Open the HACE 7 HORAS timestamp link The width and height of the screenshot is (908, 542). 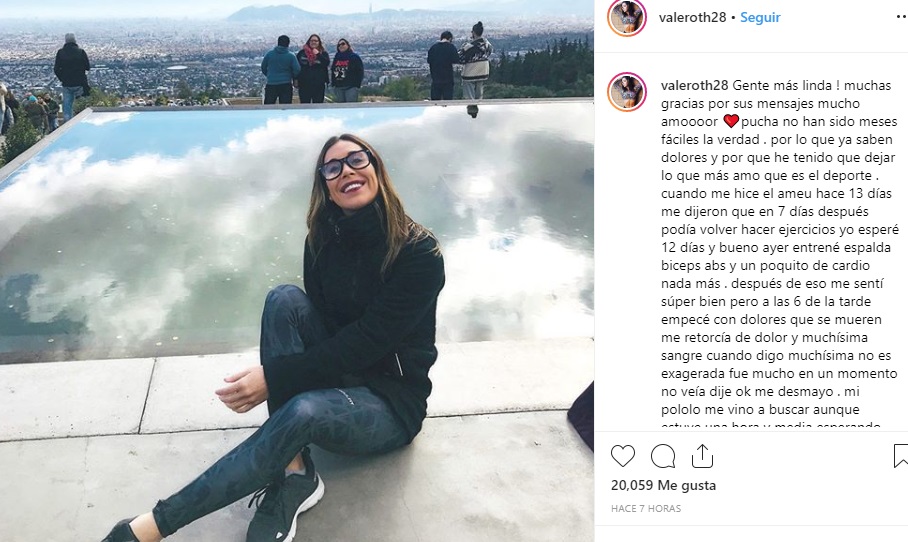(x=646, y=508)
